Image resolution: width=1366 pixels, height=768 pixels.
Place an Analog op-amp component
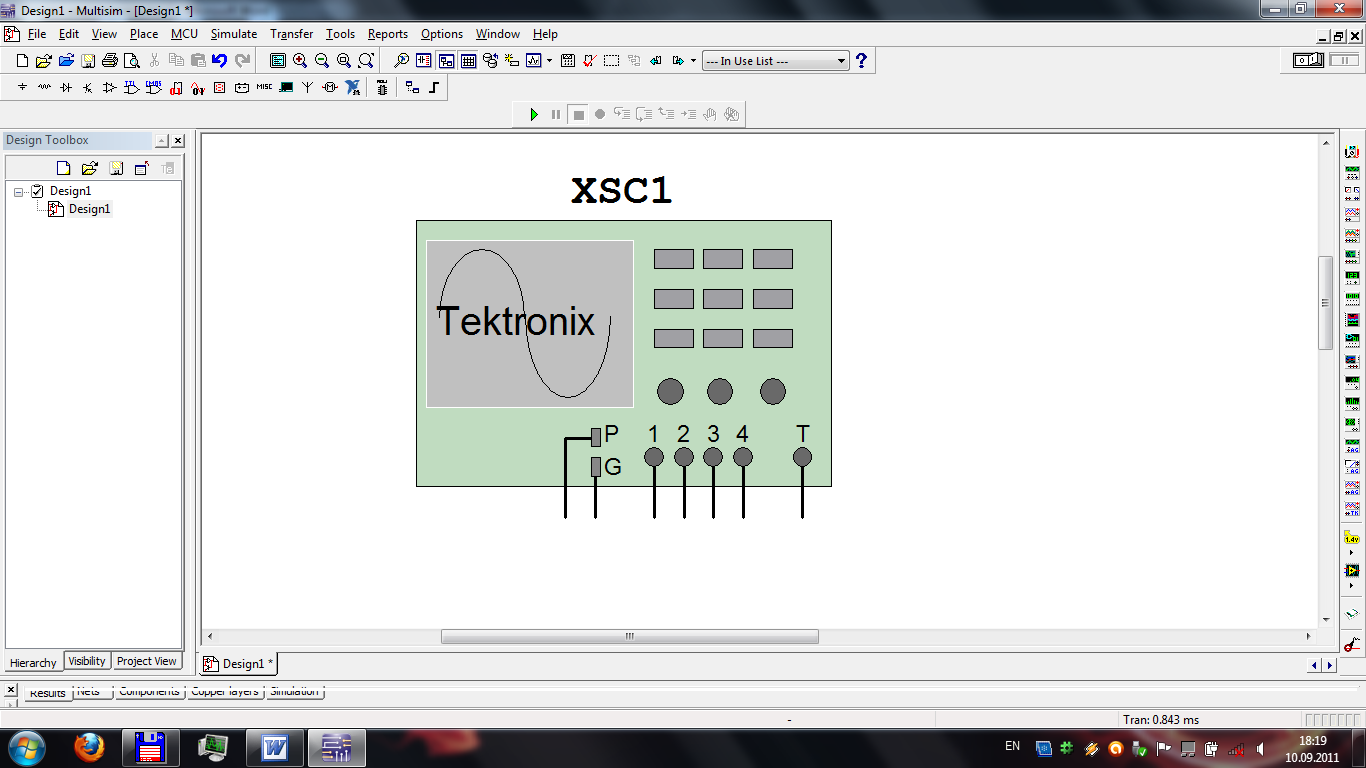tap(109, 88)
